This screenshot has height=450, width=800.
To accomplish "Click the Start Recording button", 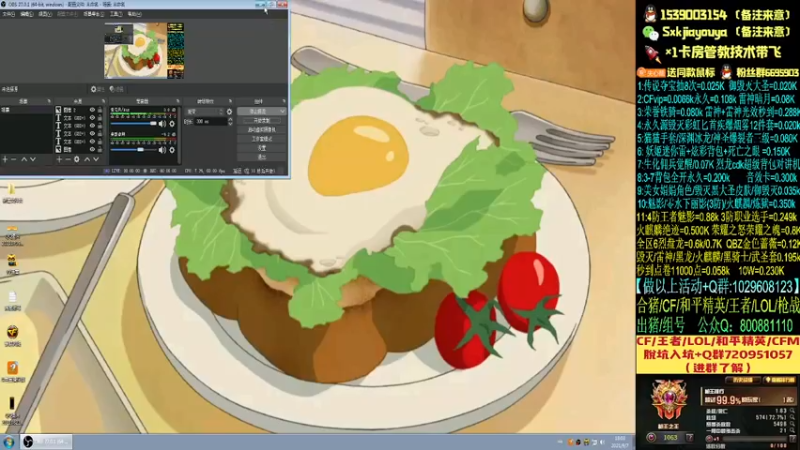I will [262, 120].
